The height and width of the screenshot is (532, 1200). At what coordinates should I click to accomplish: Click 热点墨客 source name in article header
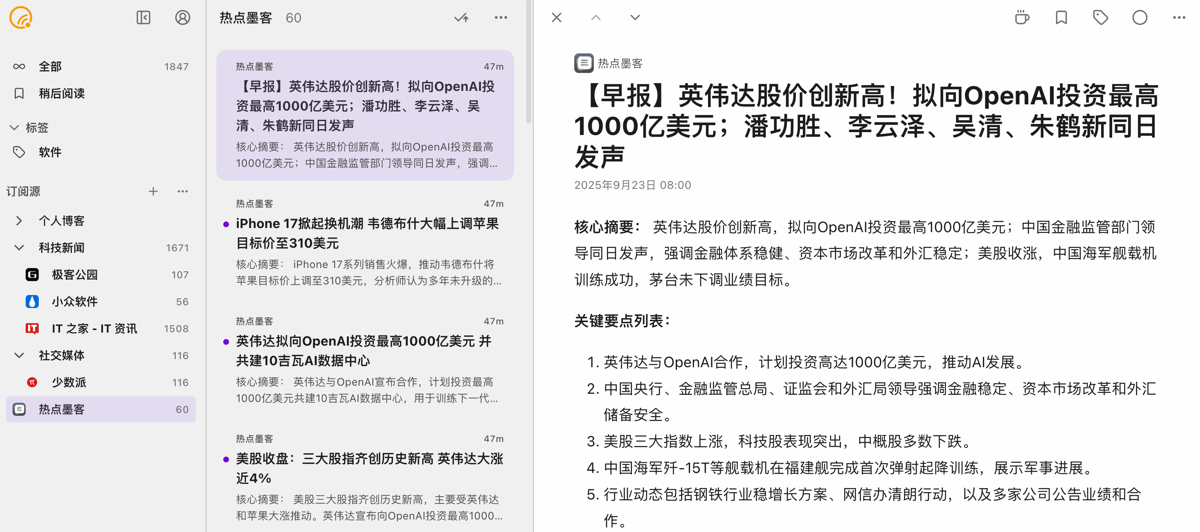click(x=620, y=63)
